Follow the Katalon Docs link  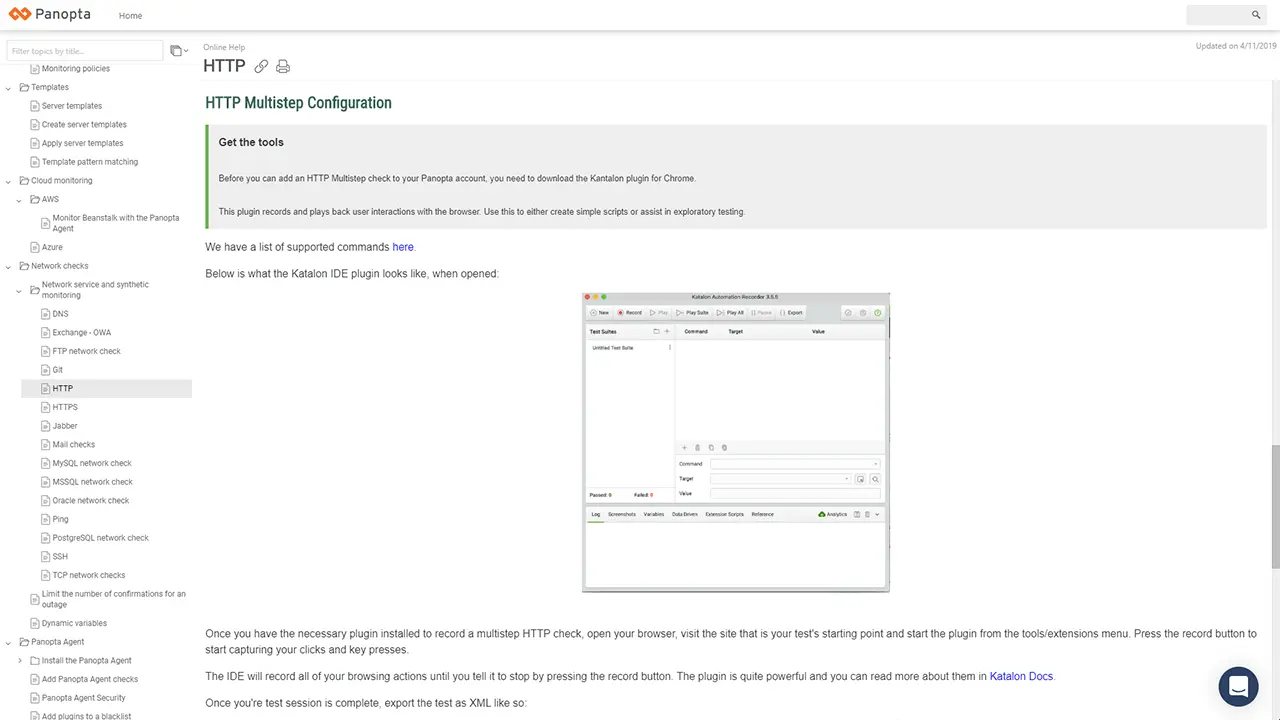click(x=1021, y=676)
